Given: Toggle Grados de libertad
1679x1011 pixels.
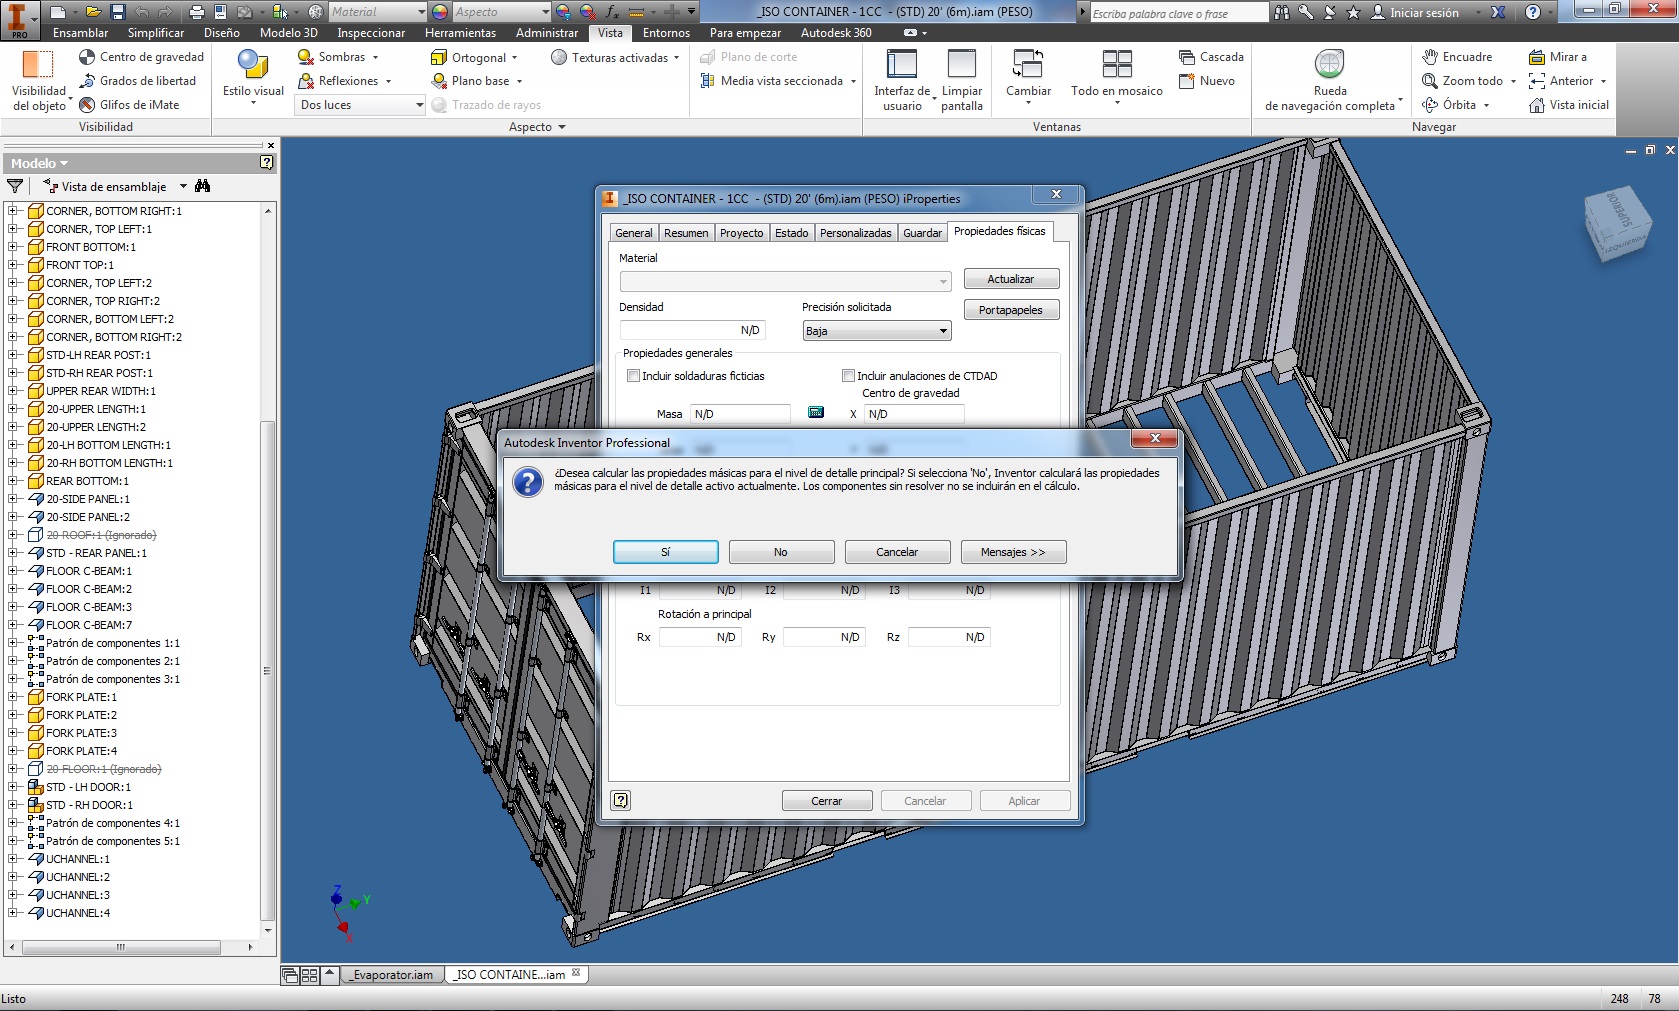Looking at the screenshot, I should click(138, 81).
